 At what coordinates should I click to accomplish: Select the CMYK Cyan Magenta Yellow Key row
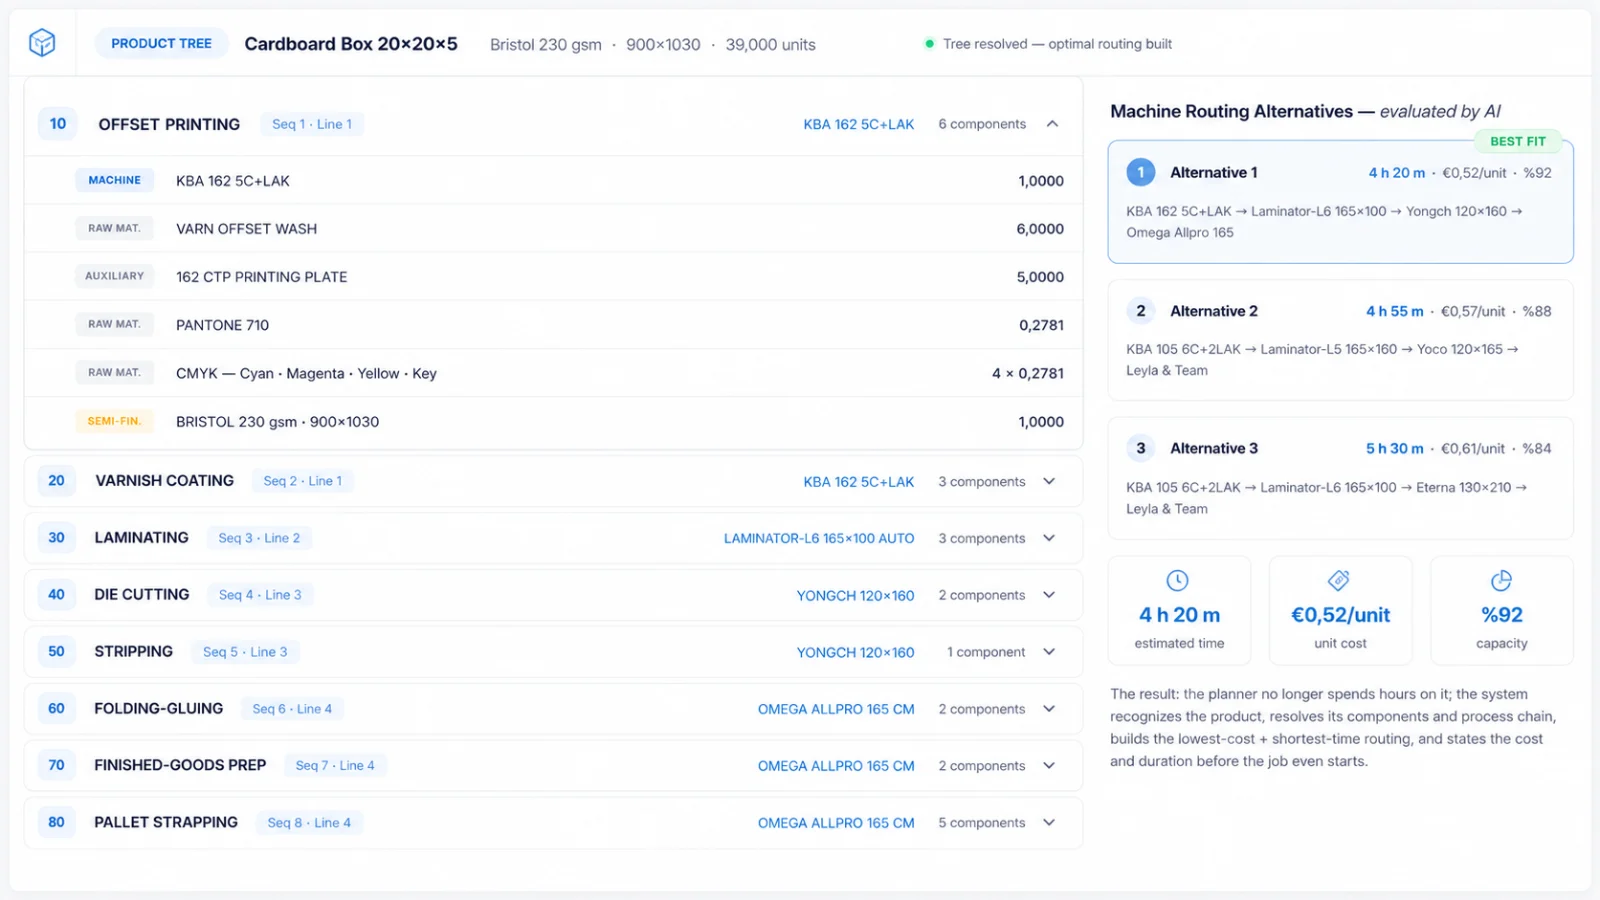553,373
